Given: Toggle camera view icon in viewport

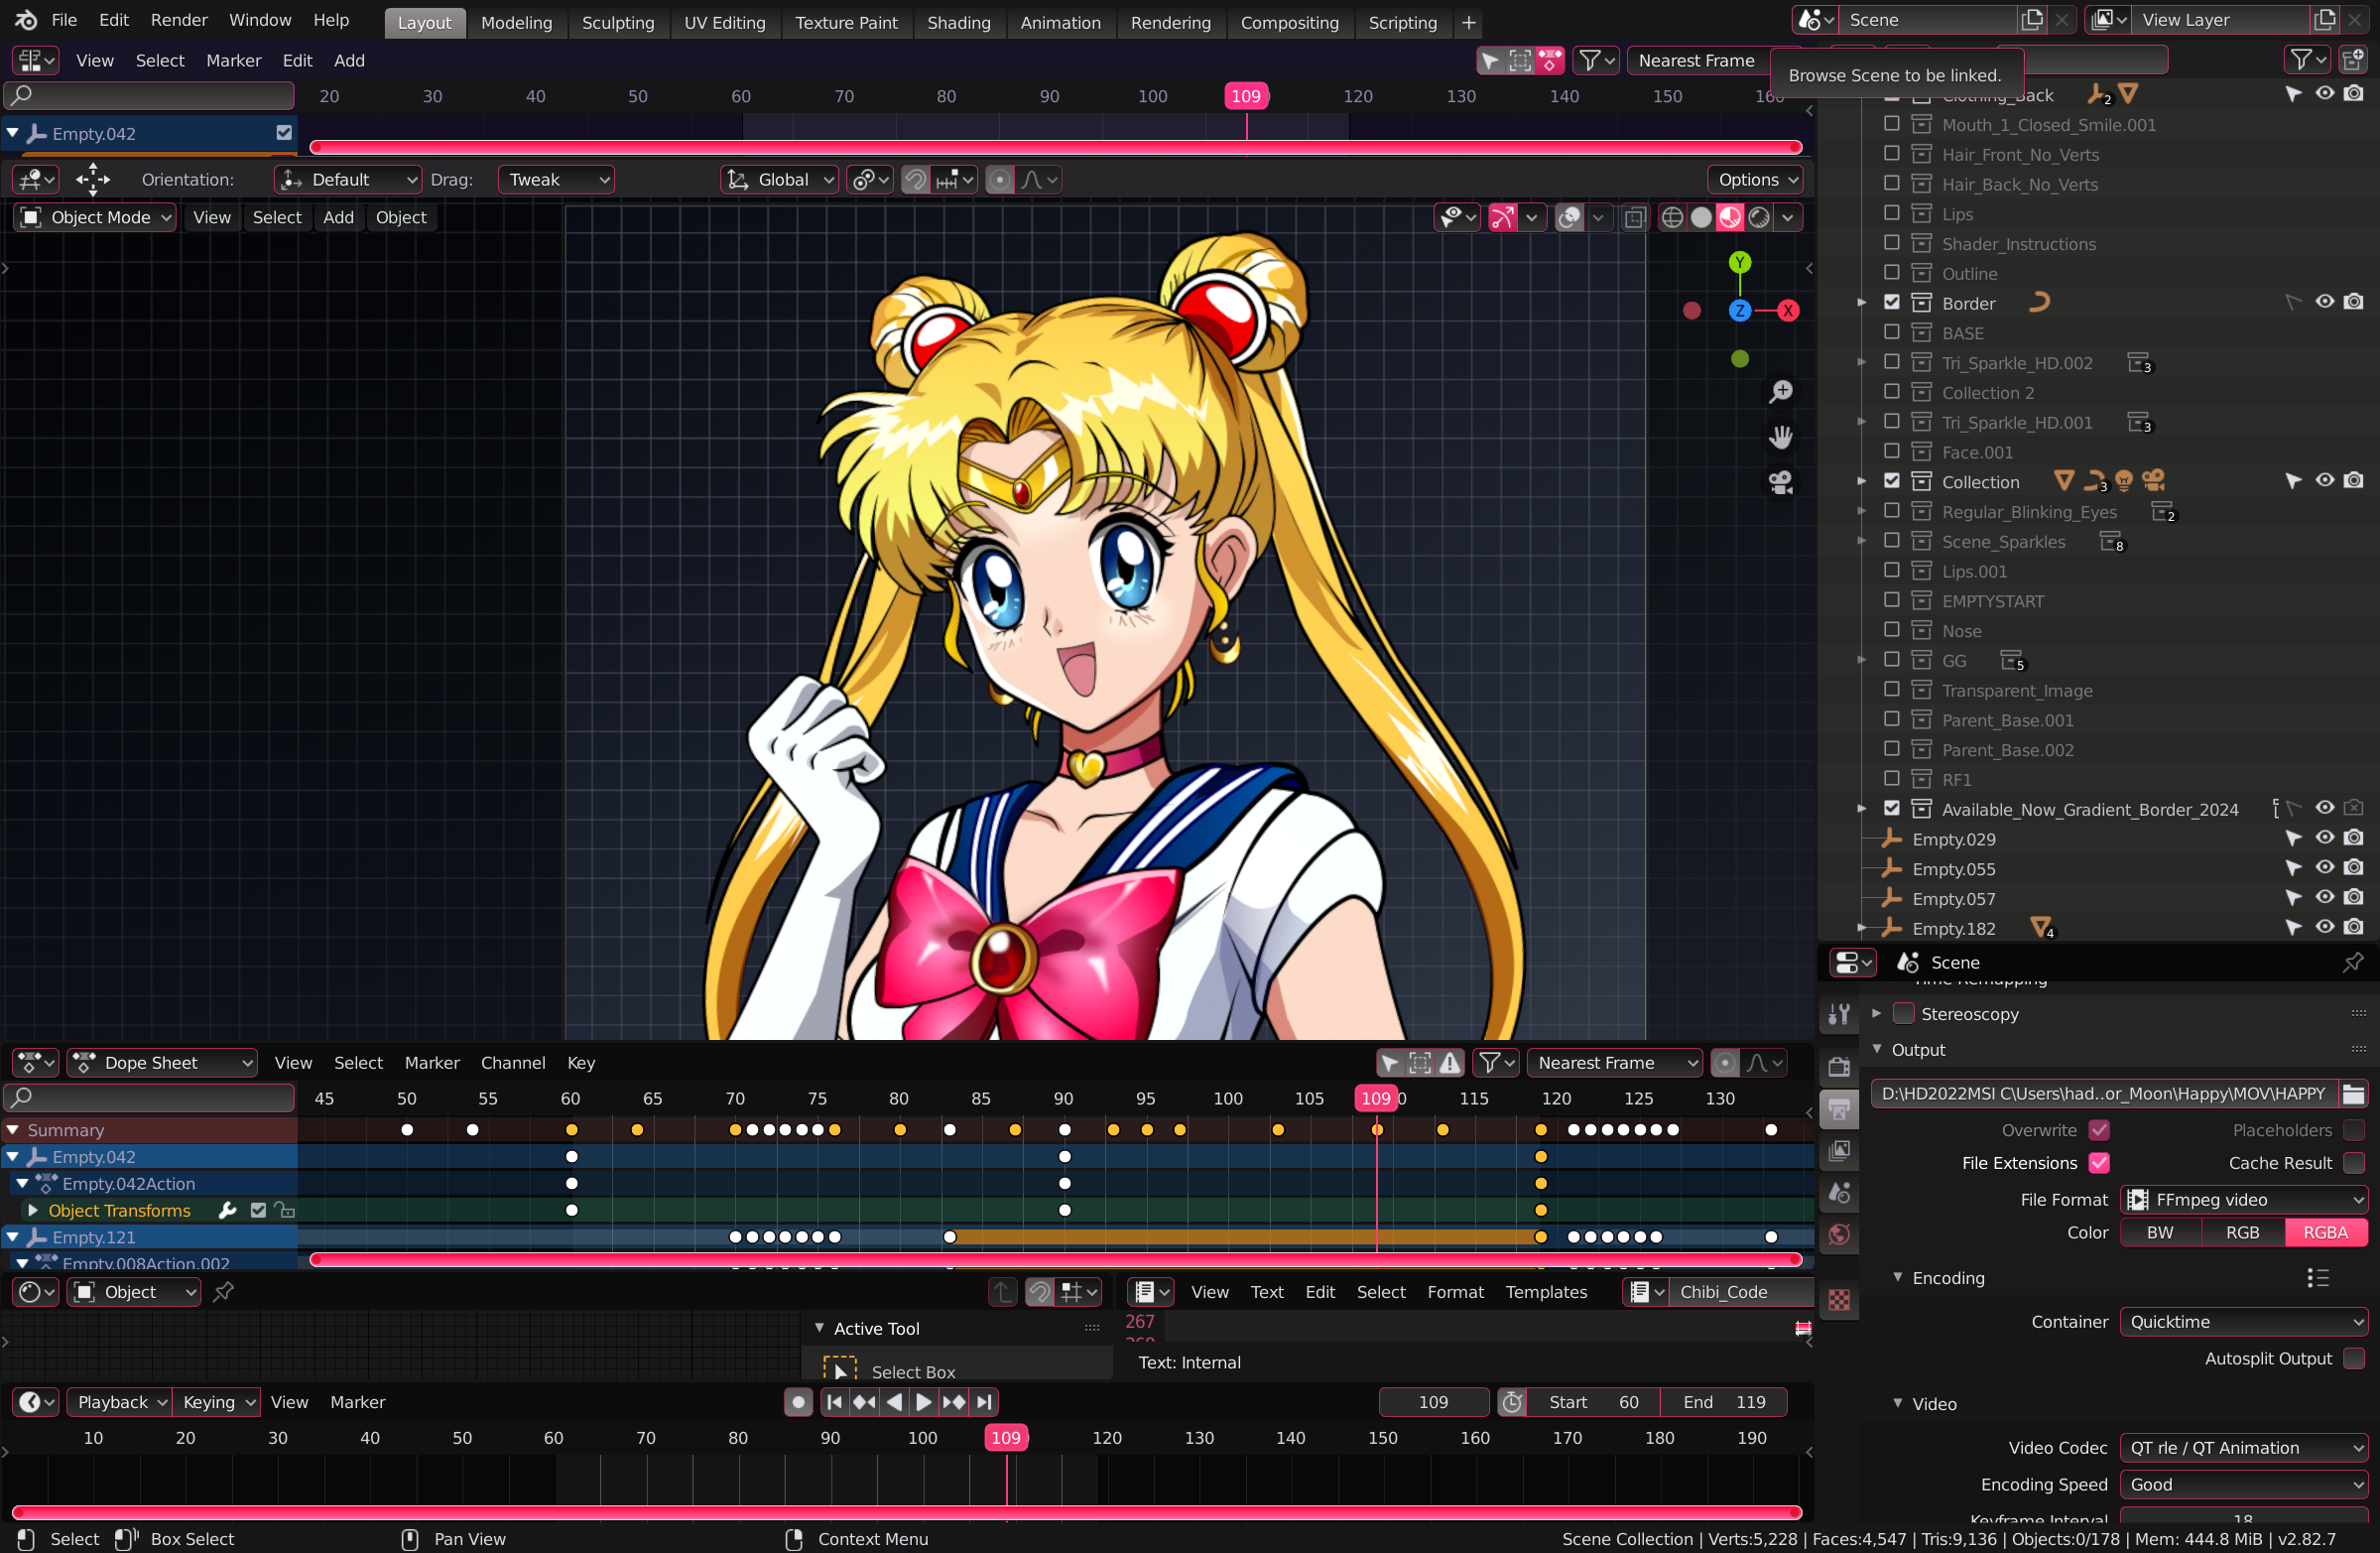Looking at the screenshot, I should click(x=1780, y=483).
